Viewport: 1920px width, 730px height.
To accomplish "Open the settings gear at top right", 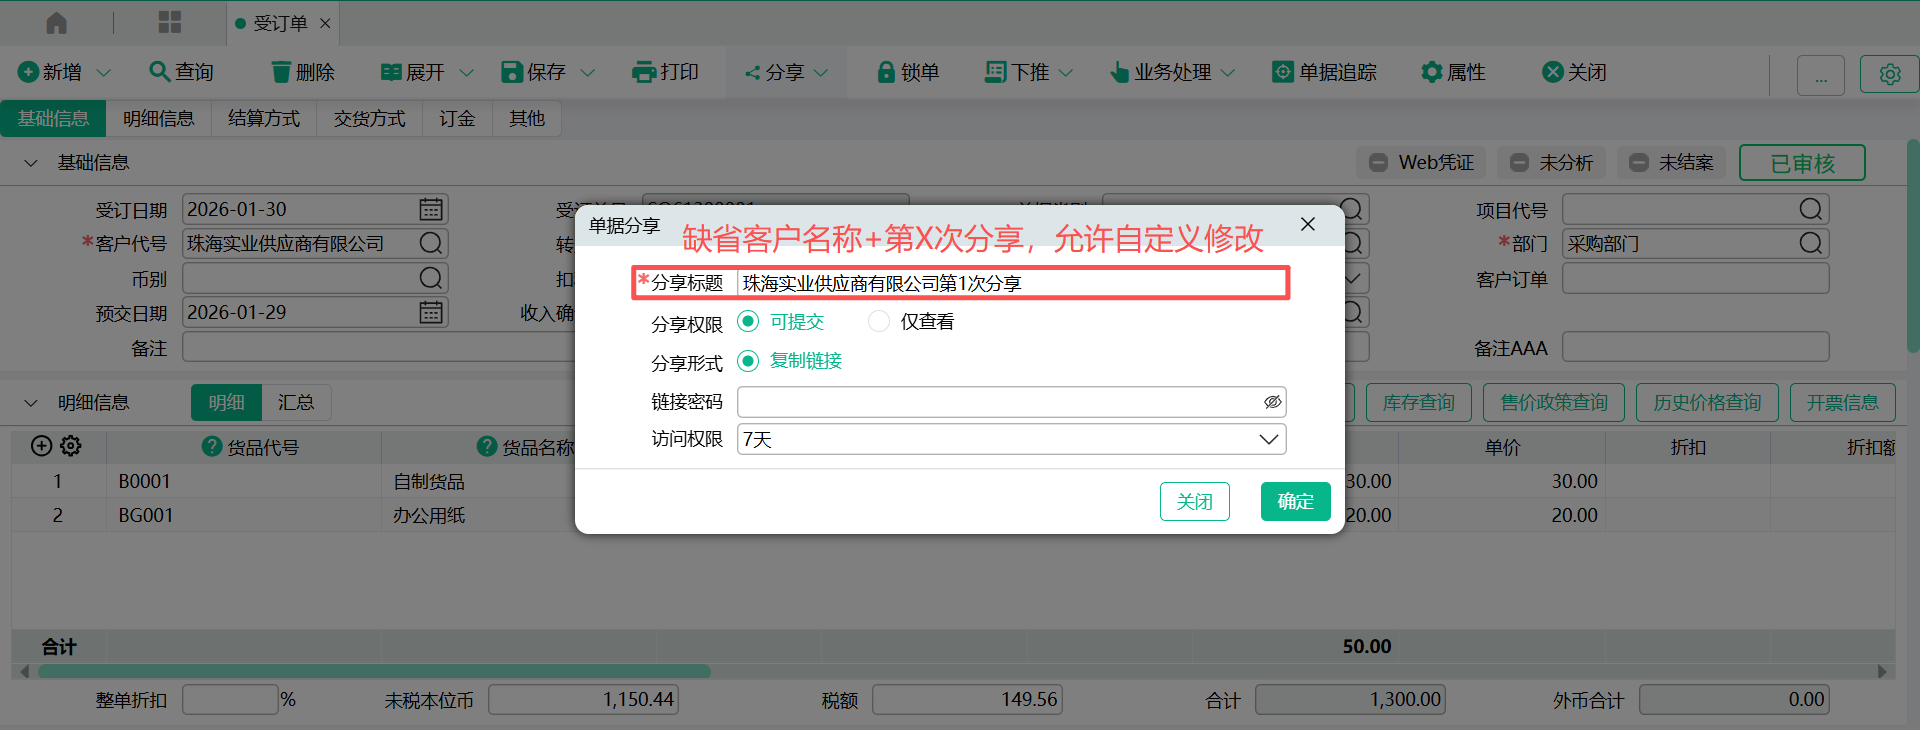I will point(1889,75).
